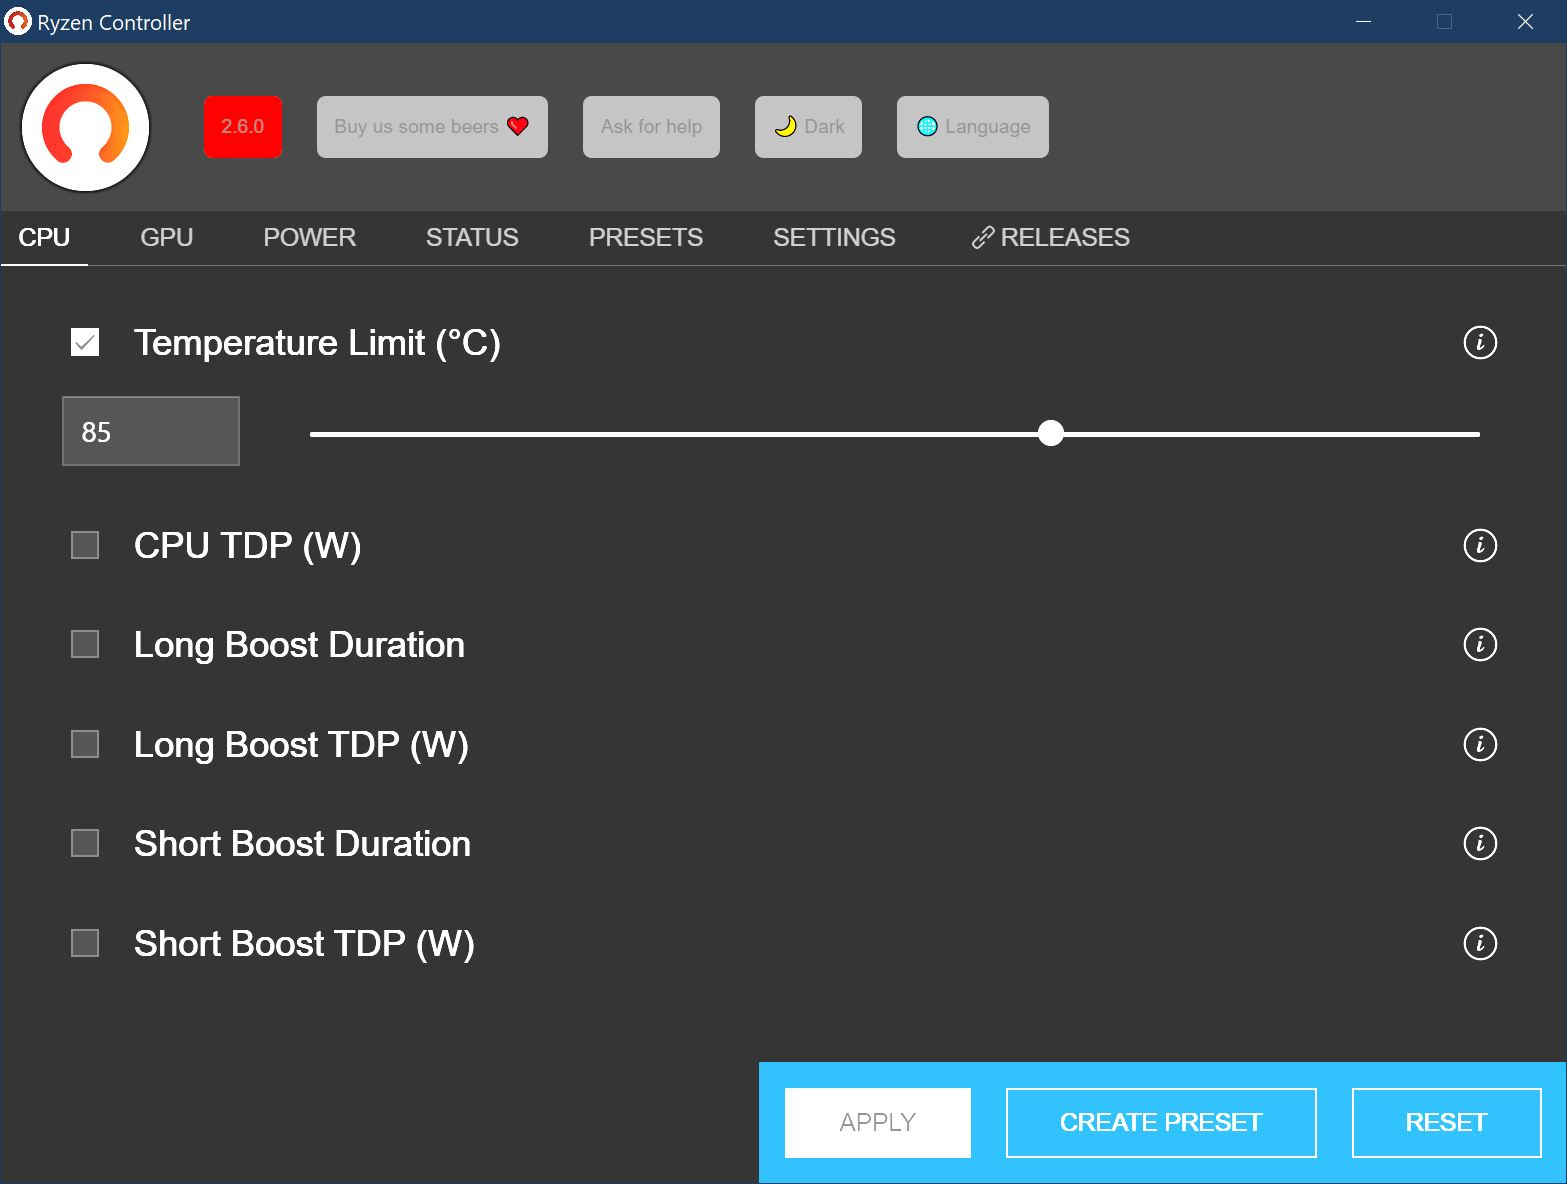Open the PRESETS tab

click(x=646, y=238)
